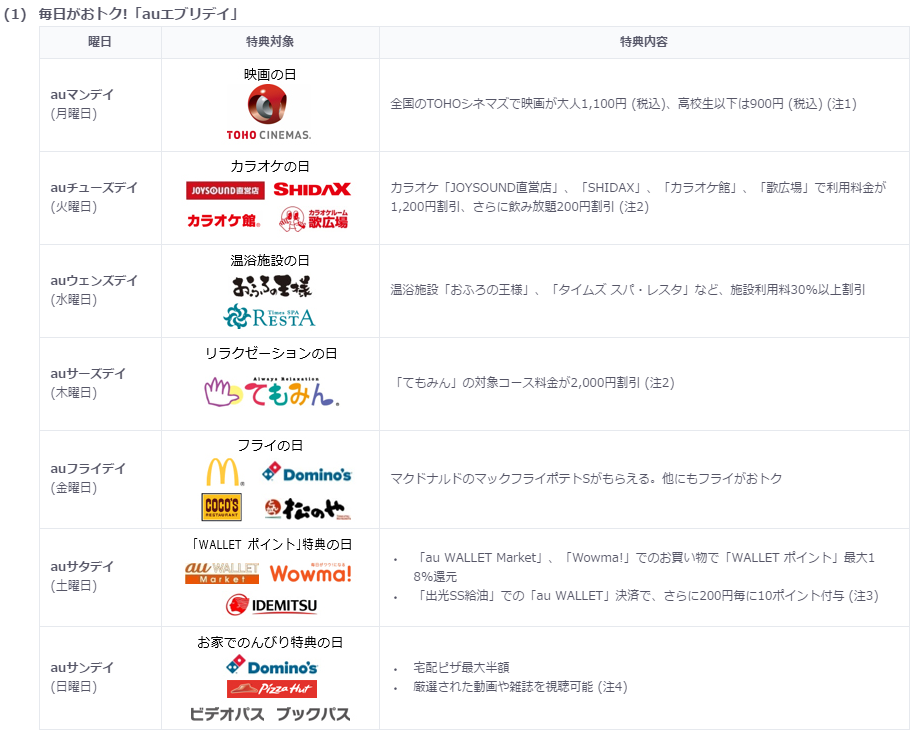This screenshot has height=731, width=912.
Task: Click the au WALLET Market logo
Action: click(222, 573)
